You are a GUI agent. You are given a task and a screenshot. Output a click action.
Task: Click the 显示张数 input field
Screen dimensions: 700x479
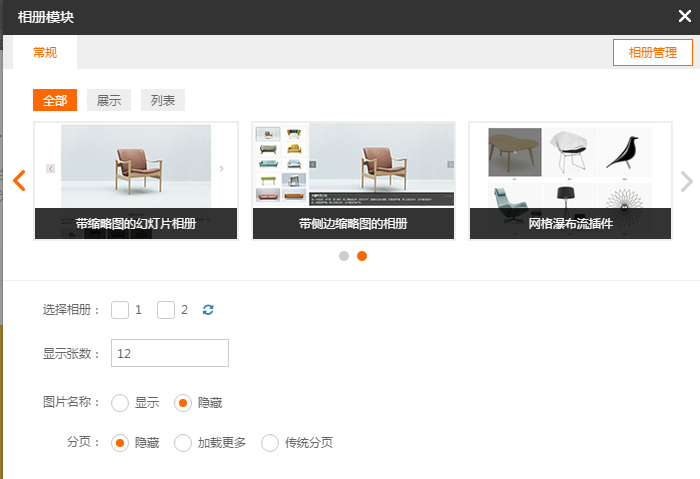(170, 353)
